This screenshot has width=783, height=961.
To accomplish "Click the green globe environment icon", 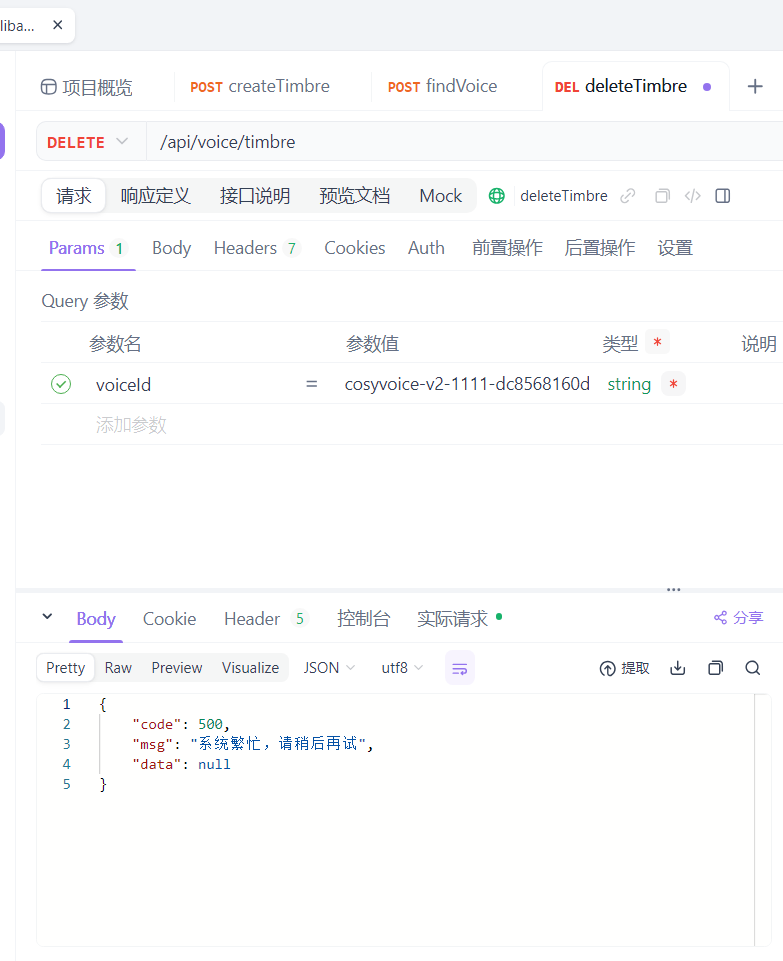I will (496, 196).
